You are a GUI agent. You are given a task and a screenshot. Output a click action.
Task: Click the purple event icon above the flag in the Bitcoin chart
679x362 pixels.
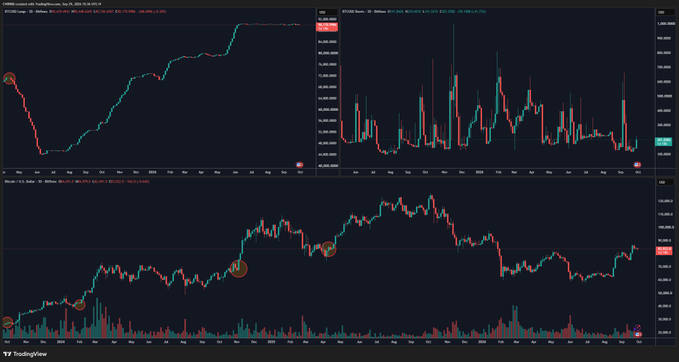(637, 328)
